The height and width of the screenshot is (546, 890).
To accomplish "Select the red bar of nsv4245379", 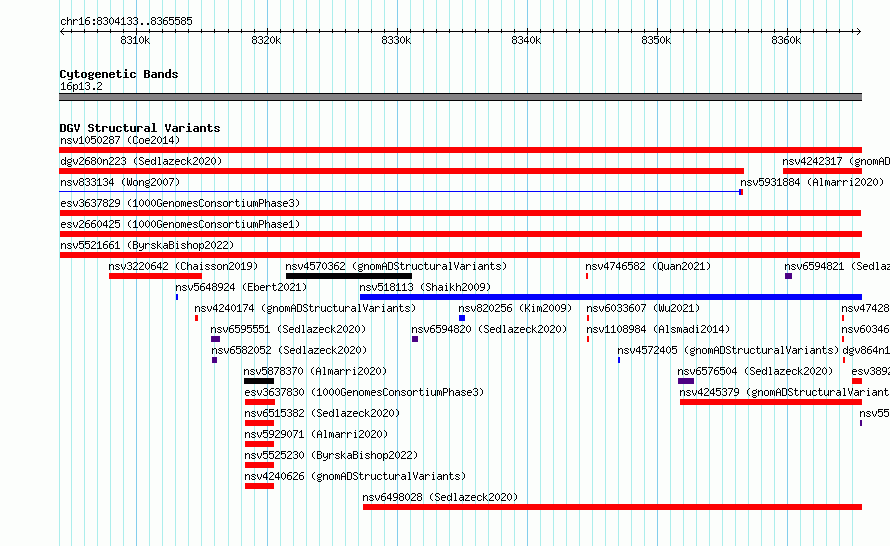I will [x=771, y=402].
